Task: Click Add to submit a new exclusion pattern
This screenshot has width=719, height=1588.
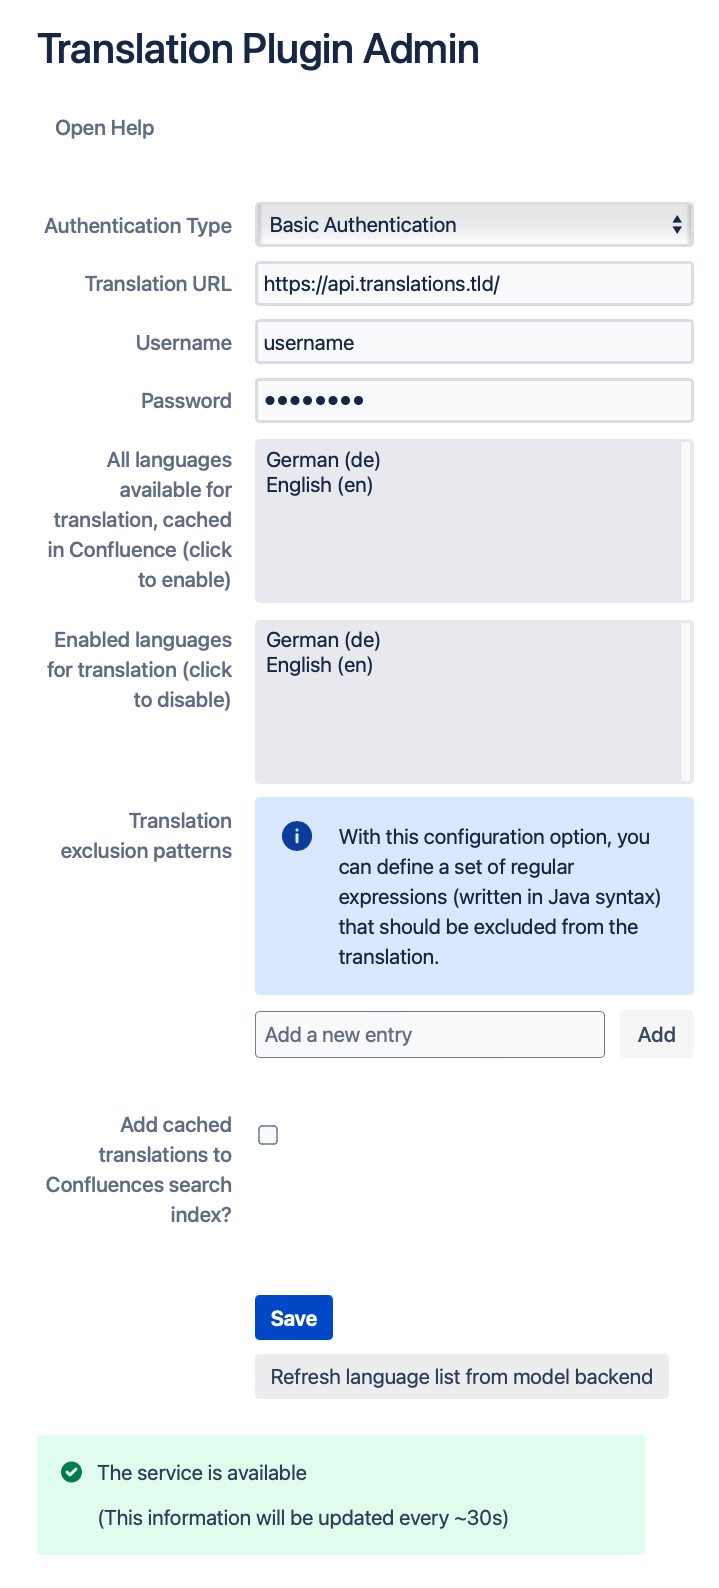Action: click(656, 1034)
